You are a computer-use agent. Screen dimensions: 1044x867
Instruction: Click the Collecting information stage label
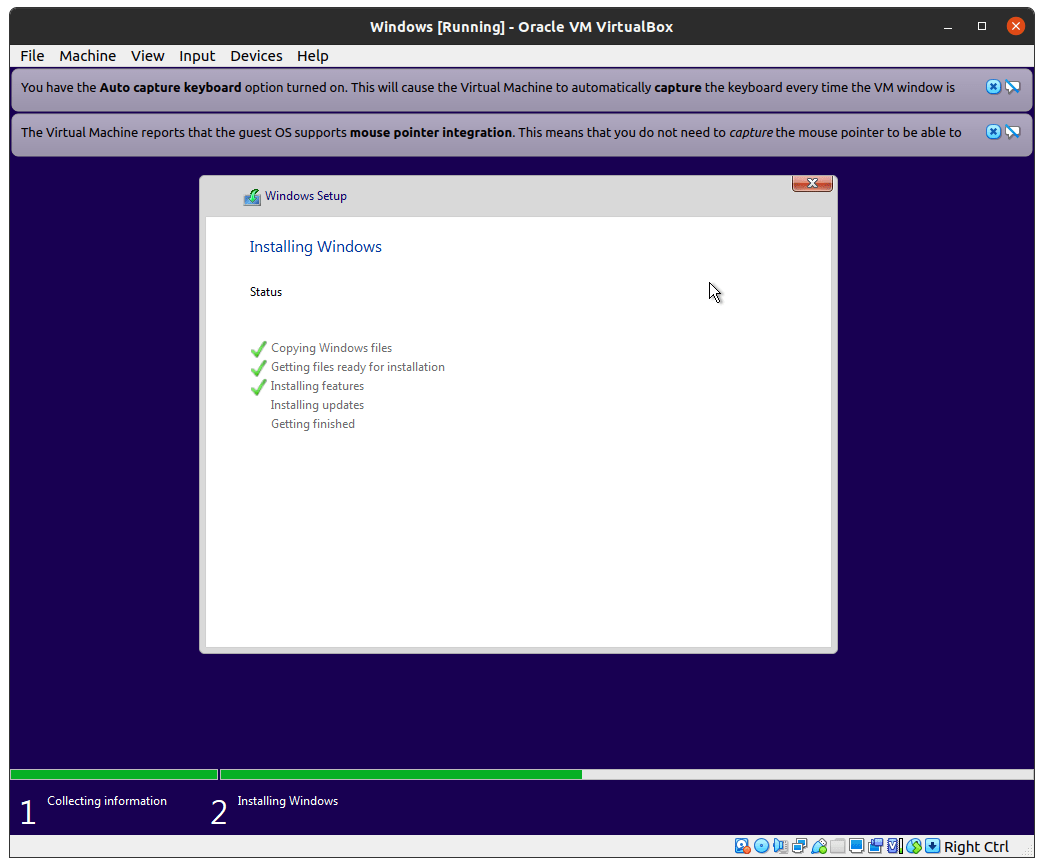(x=107, y=801)
